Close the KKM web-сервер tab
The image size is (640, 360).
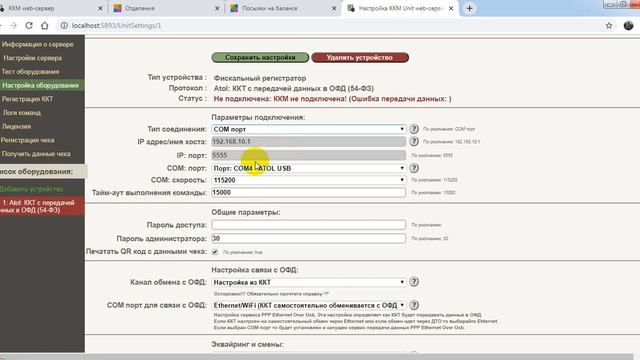click(100, 8)
